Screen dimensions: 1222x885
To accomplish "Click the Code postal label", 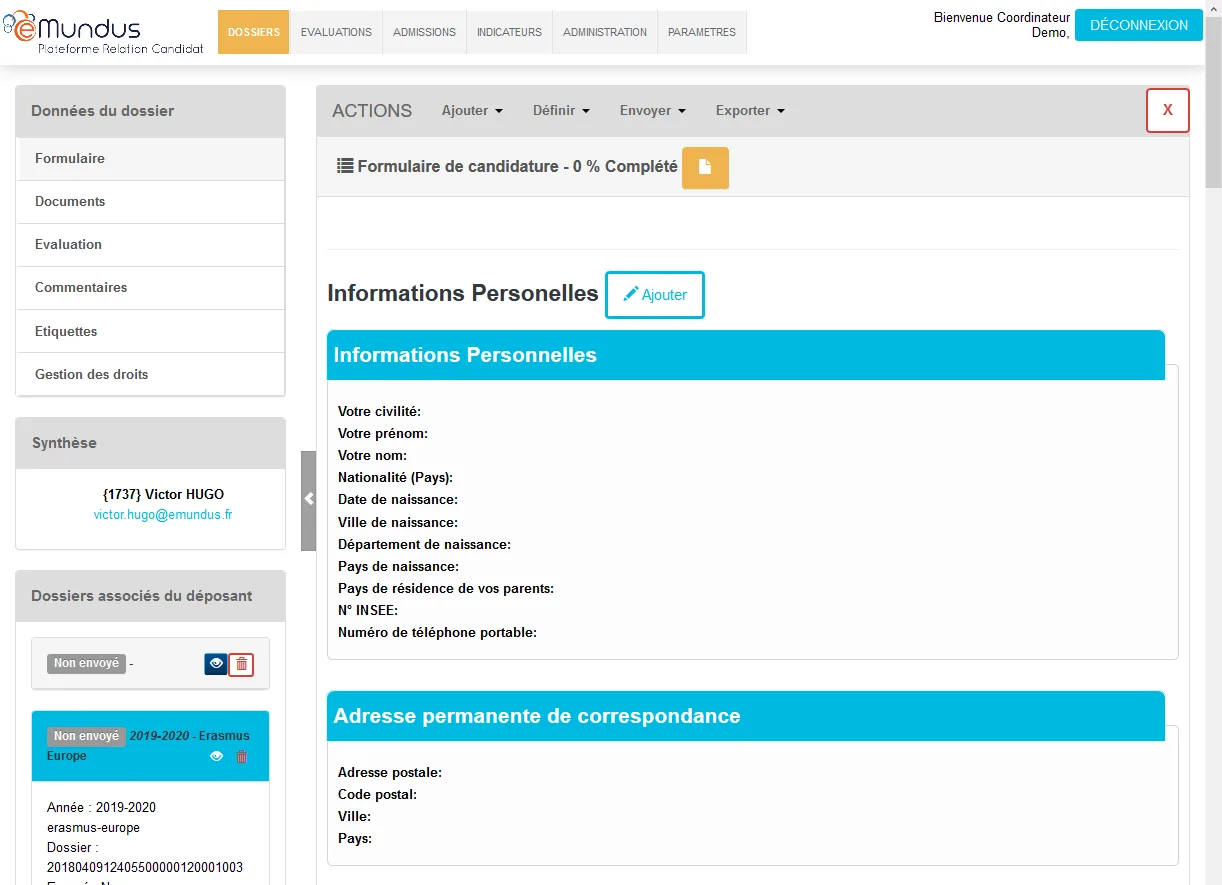I will (377, 794).
